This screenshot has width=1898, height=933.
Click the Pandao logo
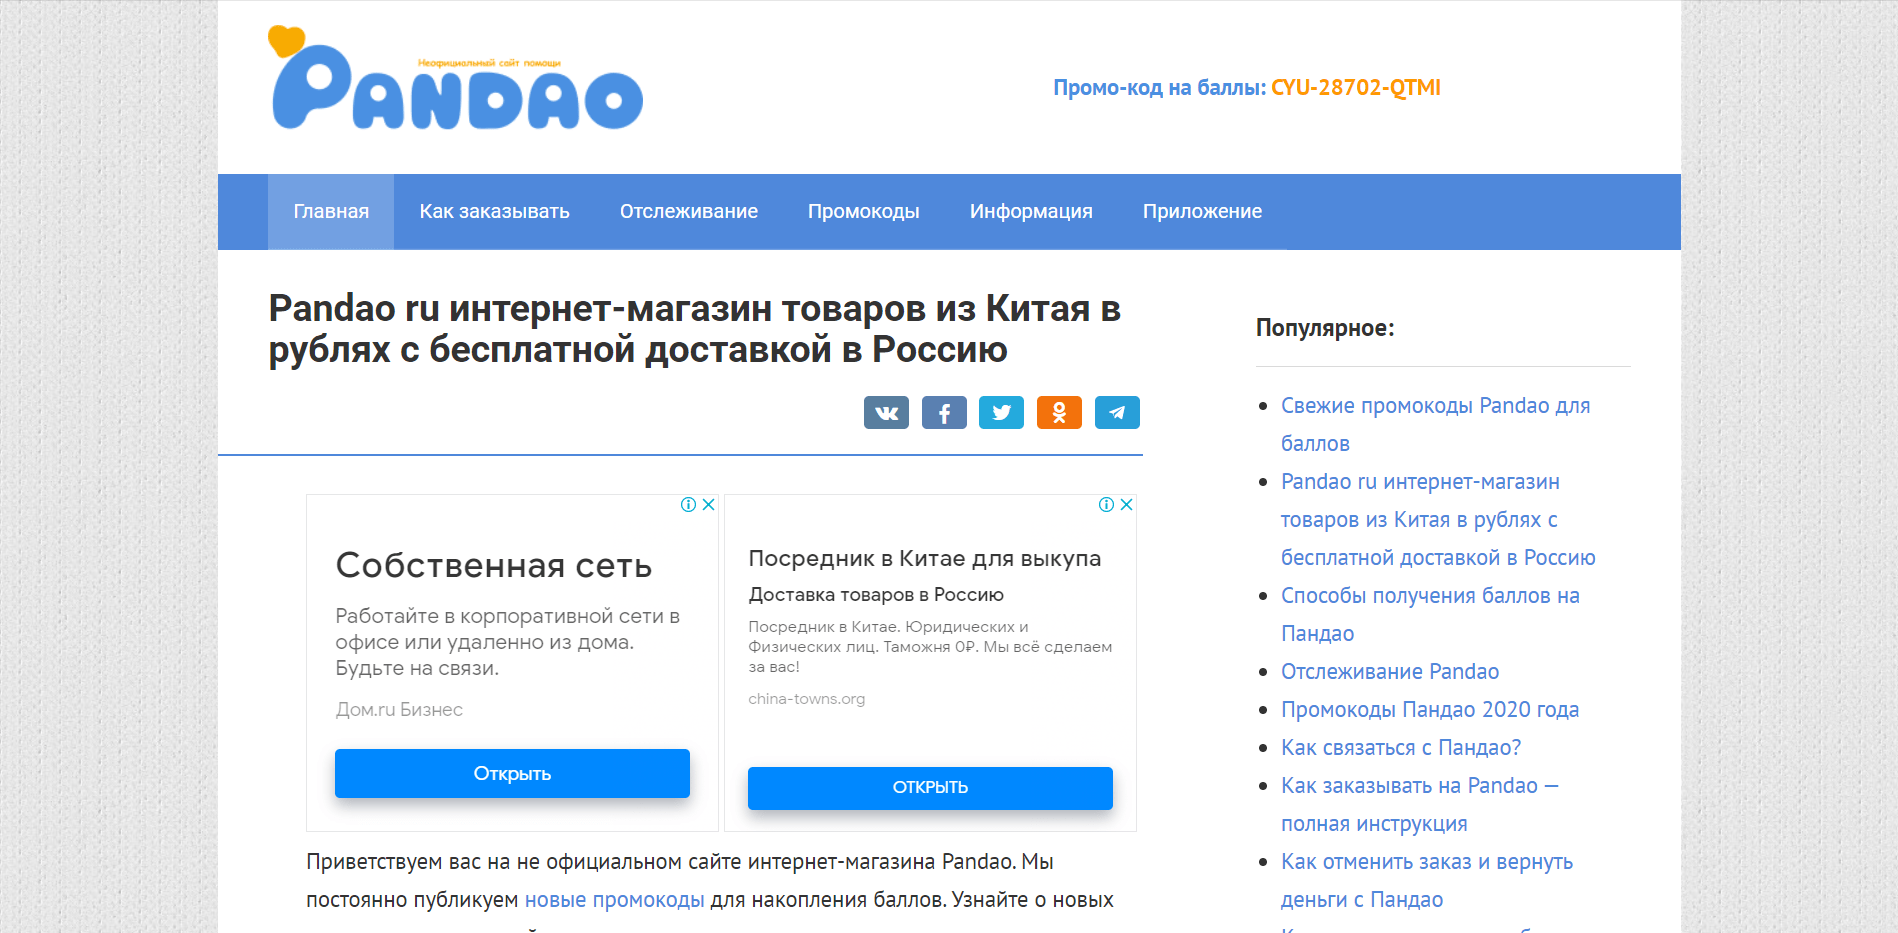pyautogui.click(x=456, y=82)
